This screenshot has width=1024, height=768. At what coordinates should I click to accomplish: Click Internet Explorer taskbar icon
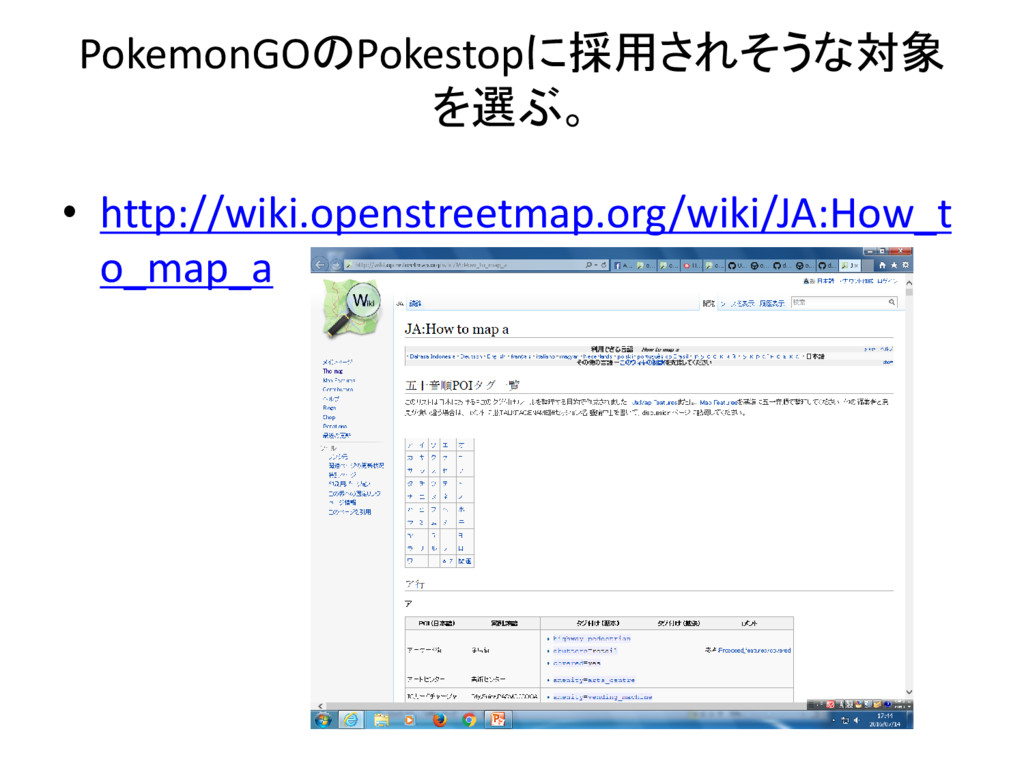(x=351, y=720)
